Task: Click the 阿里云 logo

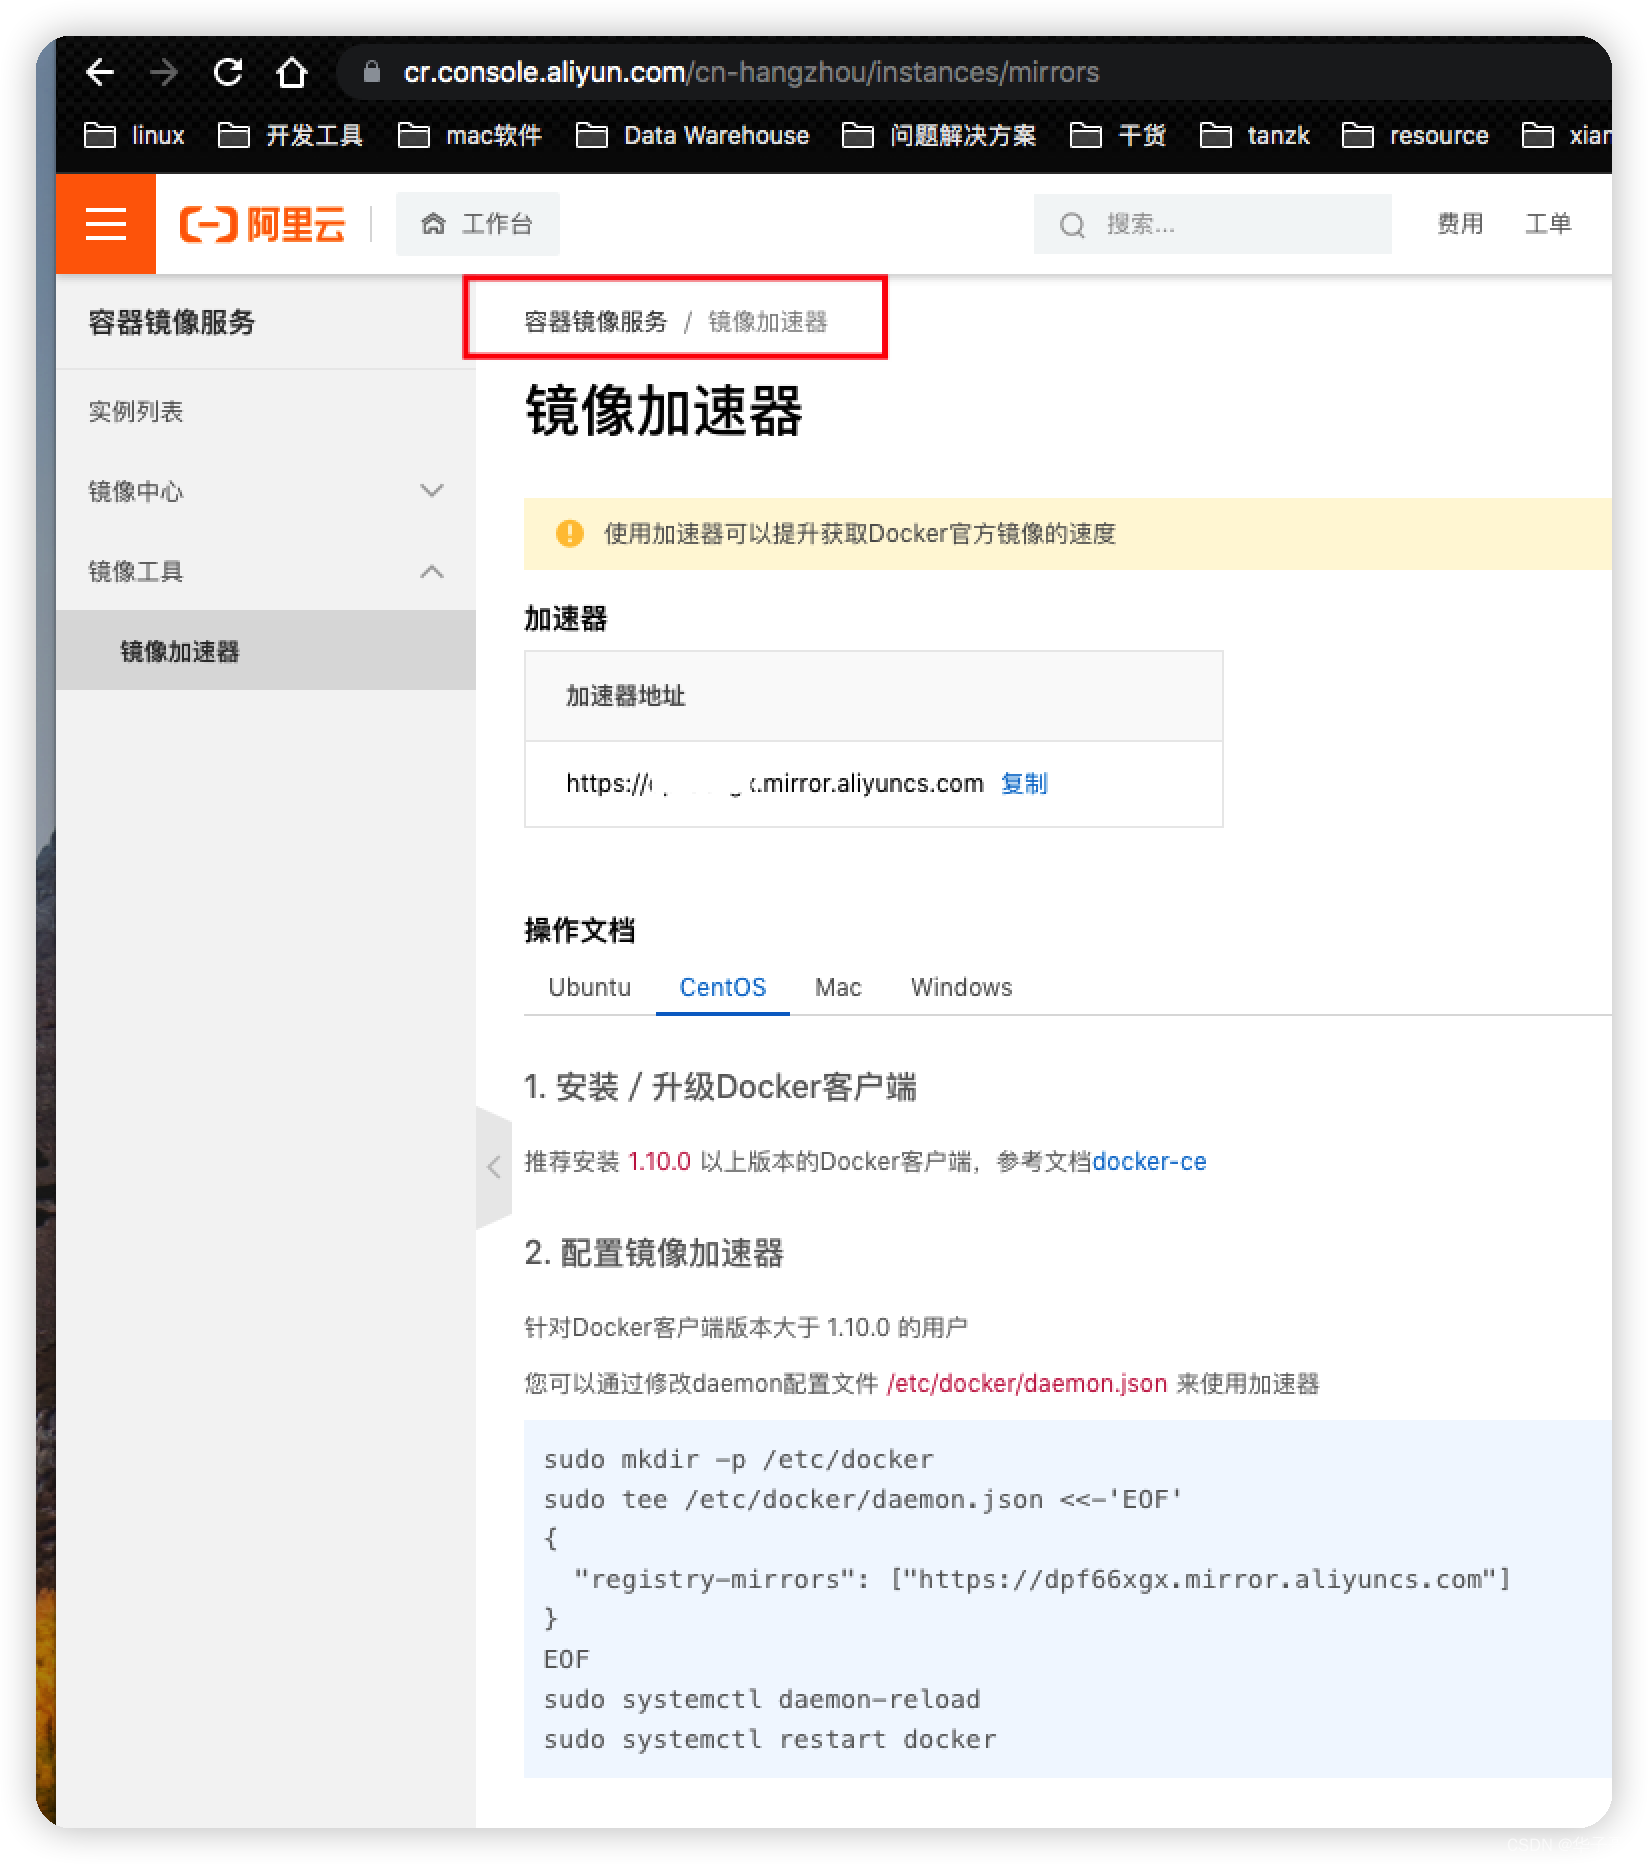Action: click(262, 224)
